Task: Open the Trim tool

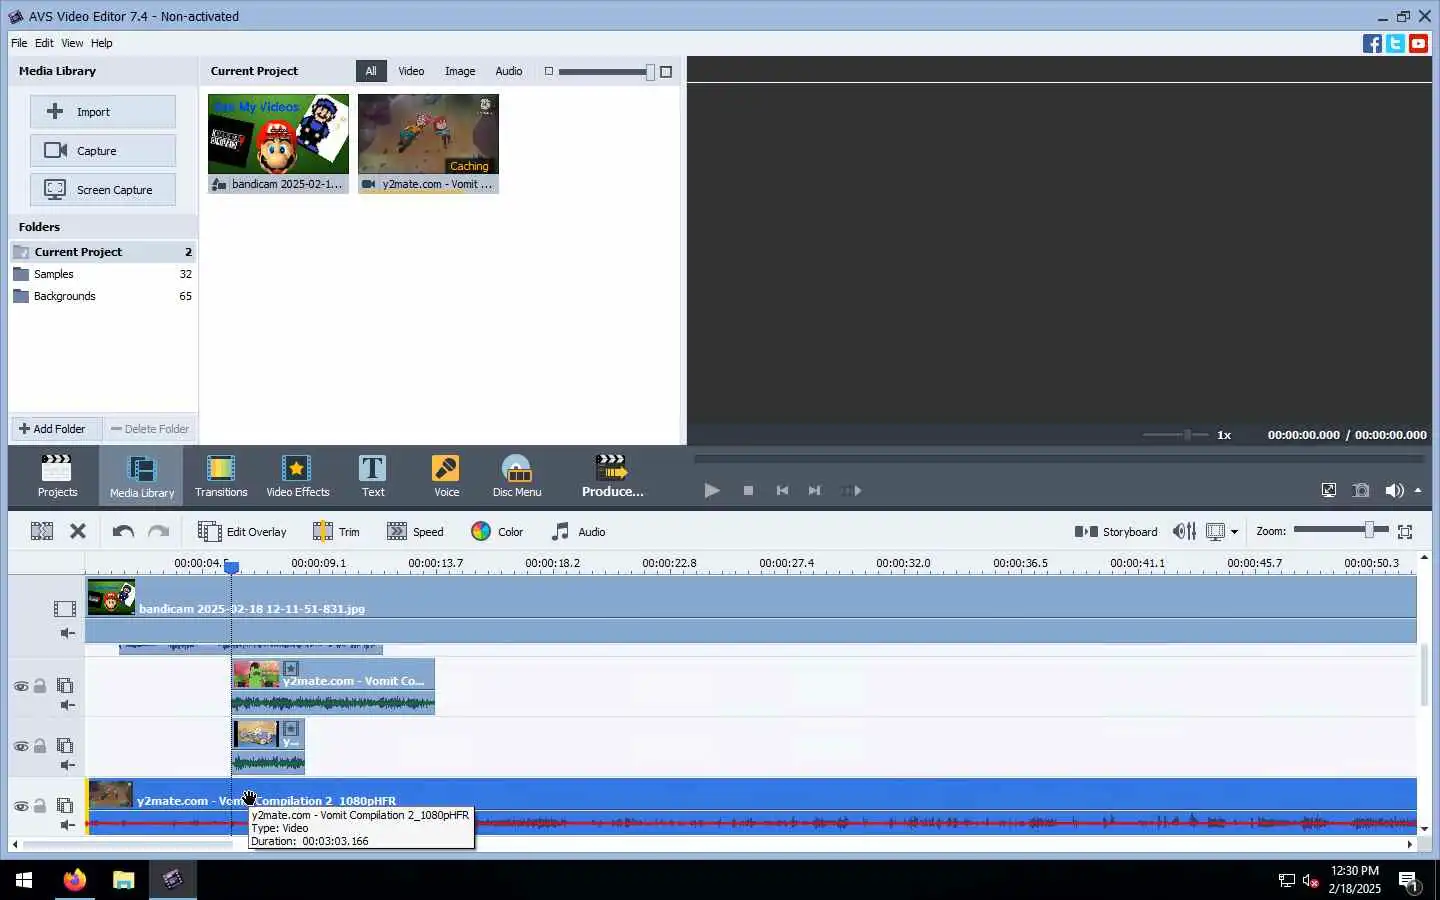Action: (x=336, y=532)
